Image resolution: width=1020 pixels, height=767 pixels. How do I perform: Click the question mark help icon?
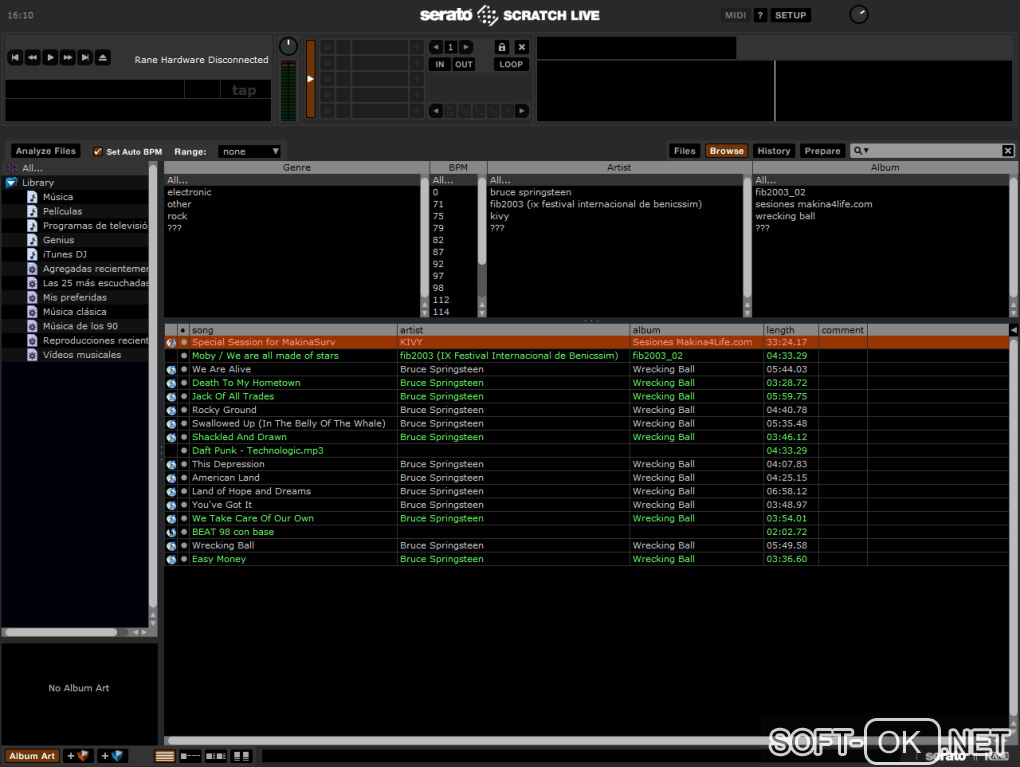point(760,15)
